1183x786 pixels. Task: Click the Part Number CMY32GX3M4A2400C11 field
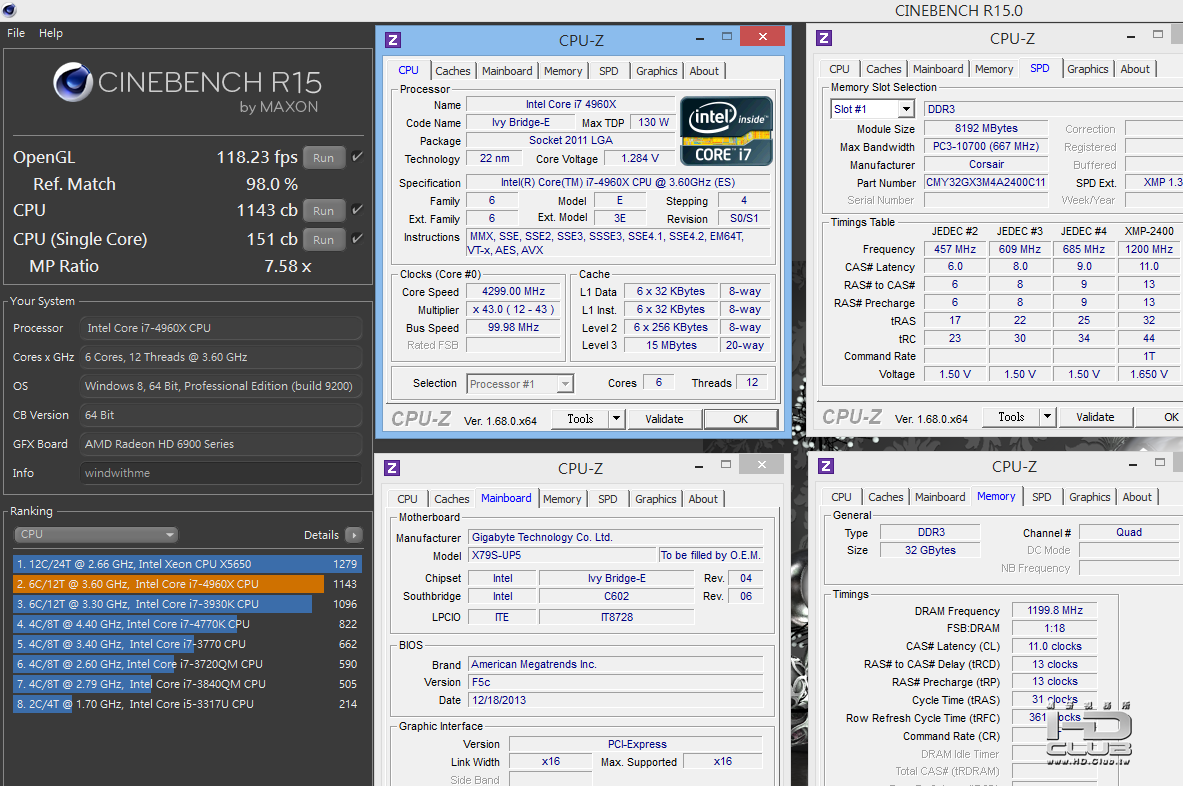[985, 183]
